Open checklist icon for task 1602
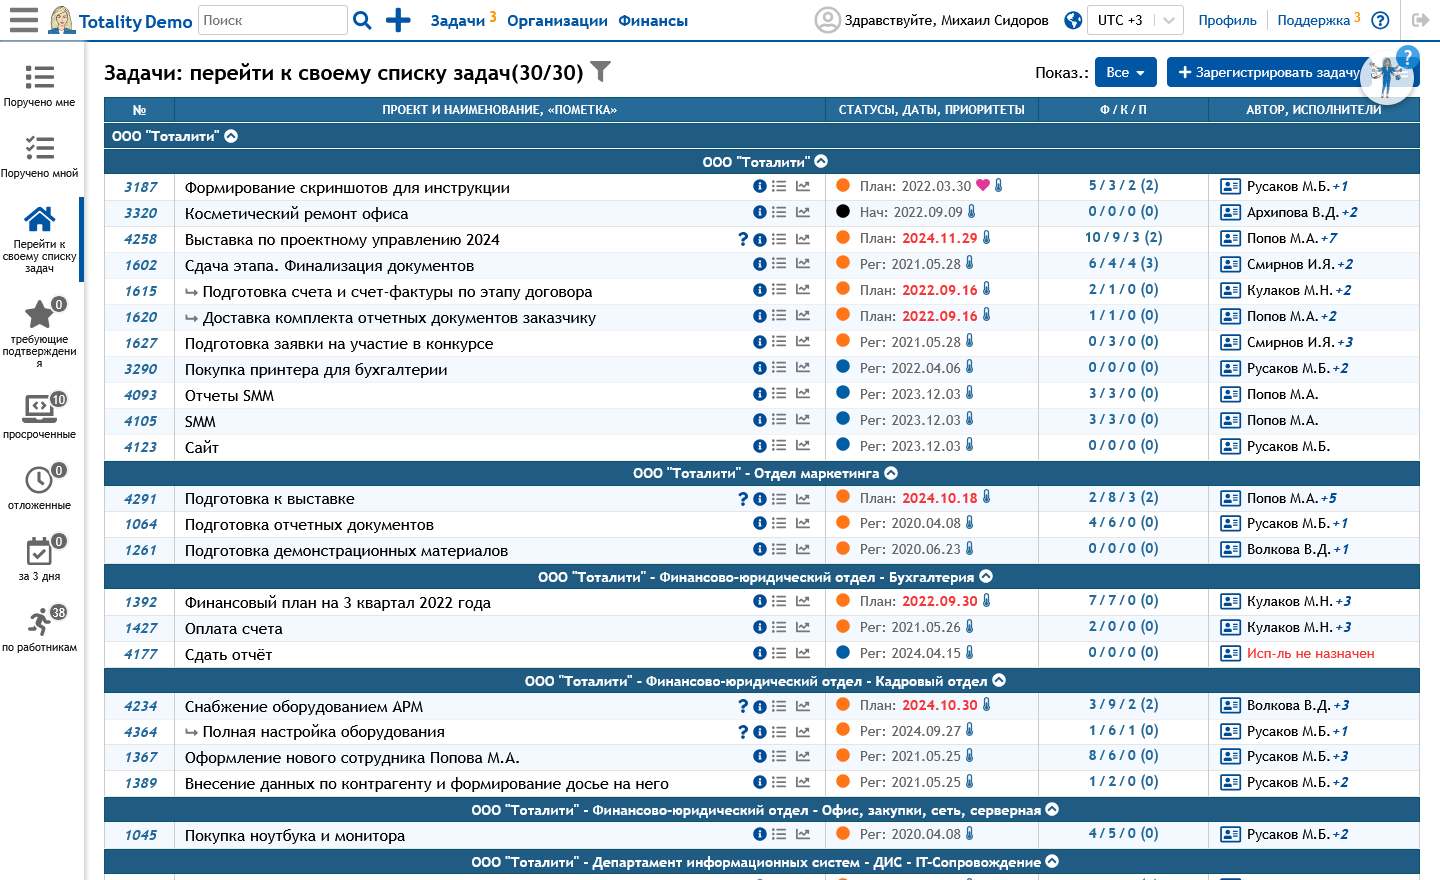The image size is (1440, 880). [x=779, y=264]
